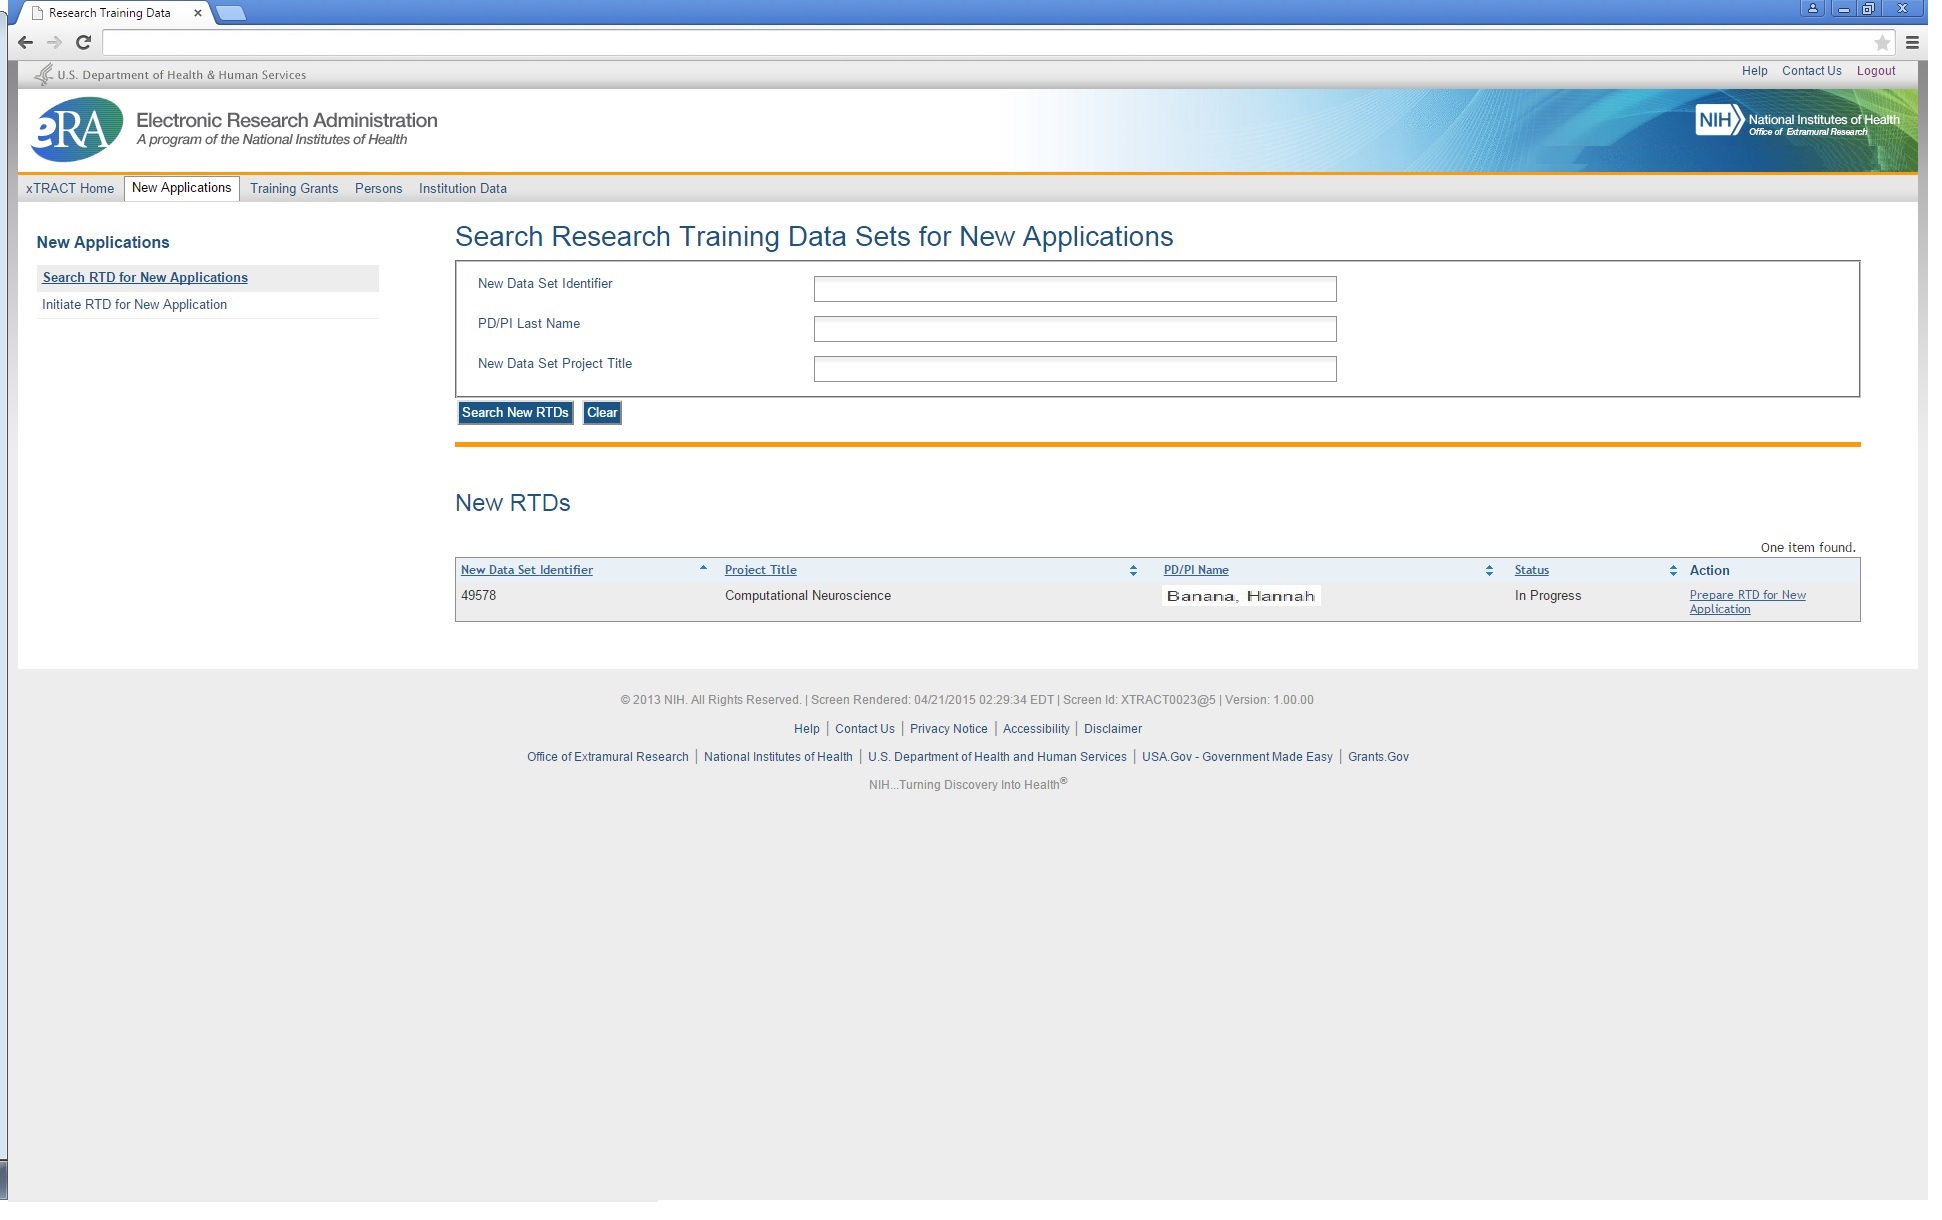1942x1220 pixels.
Task: Bookmark page with the star icon
Action: coord(1882,43)
